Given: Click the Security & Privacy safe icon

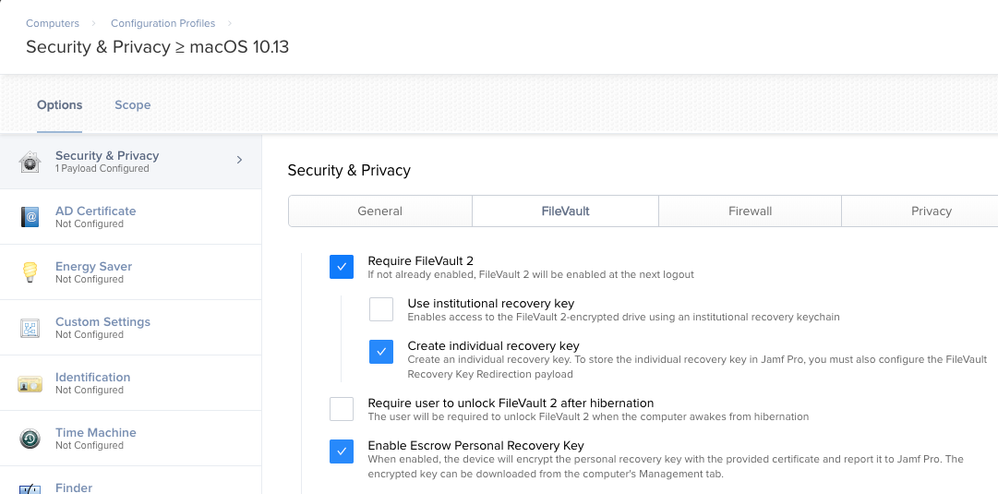Looking at the screenshot, I should tap(30, 162).
